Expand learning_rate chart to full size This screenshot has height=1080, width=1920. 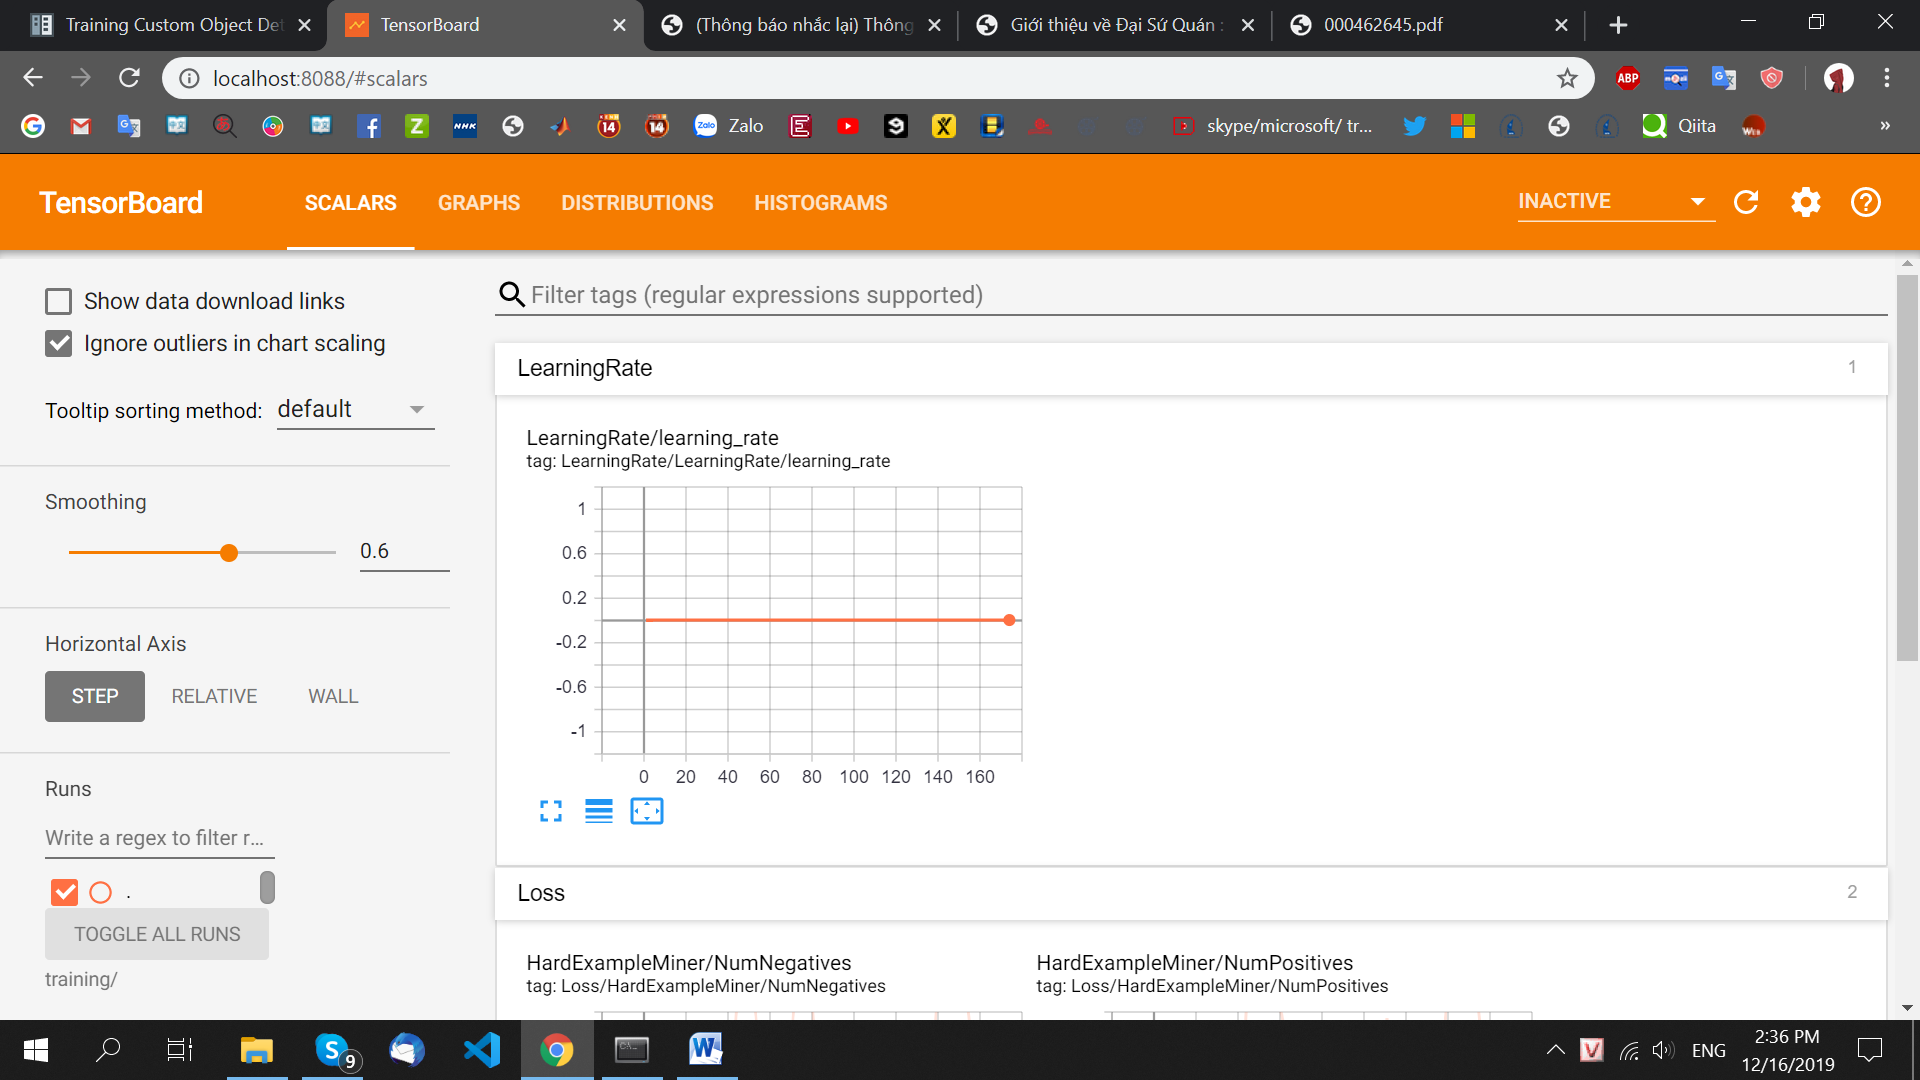[x=551, y=811]
